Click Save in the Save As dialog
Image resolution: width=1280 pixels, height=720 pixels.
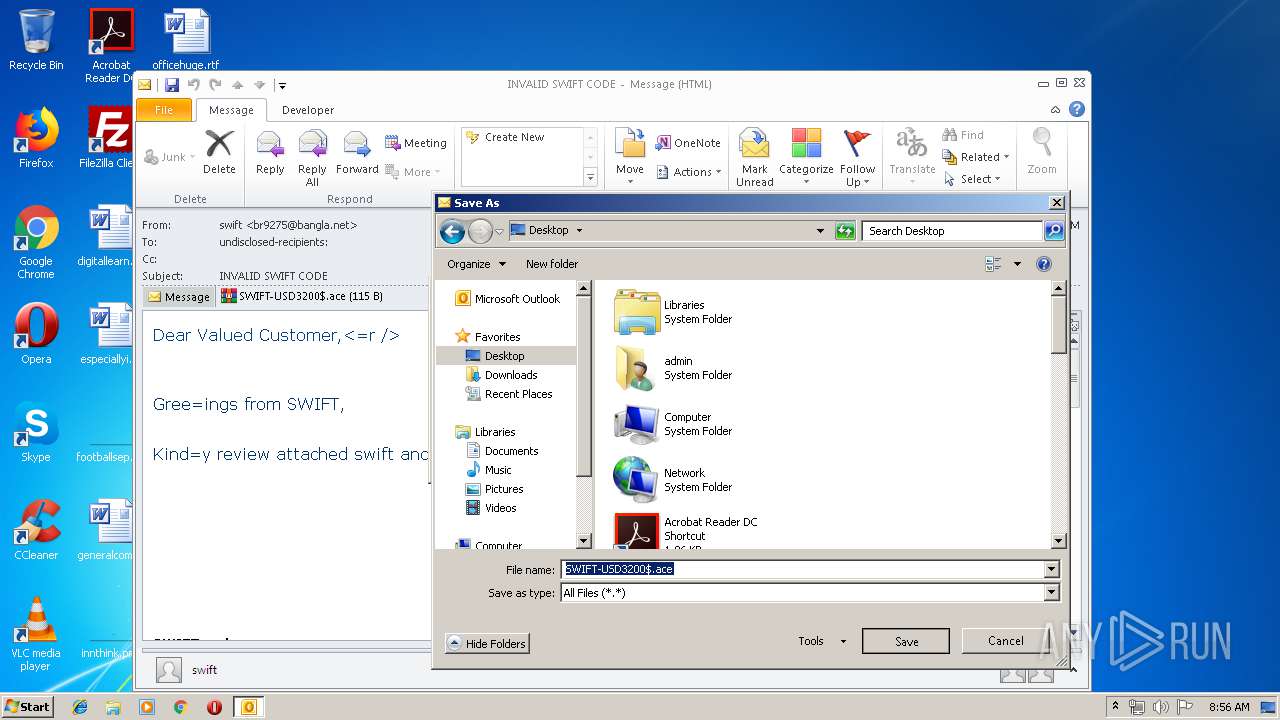point(906,641)
